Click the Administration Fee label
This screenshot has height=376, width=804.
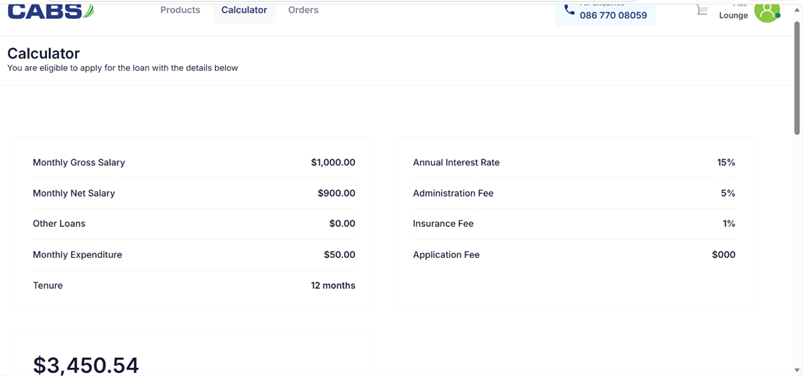tap(453, 193)
